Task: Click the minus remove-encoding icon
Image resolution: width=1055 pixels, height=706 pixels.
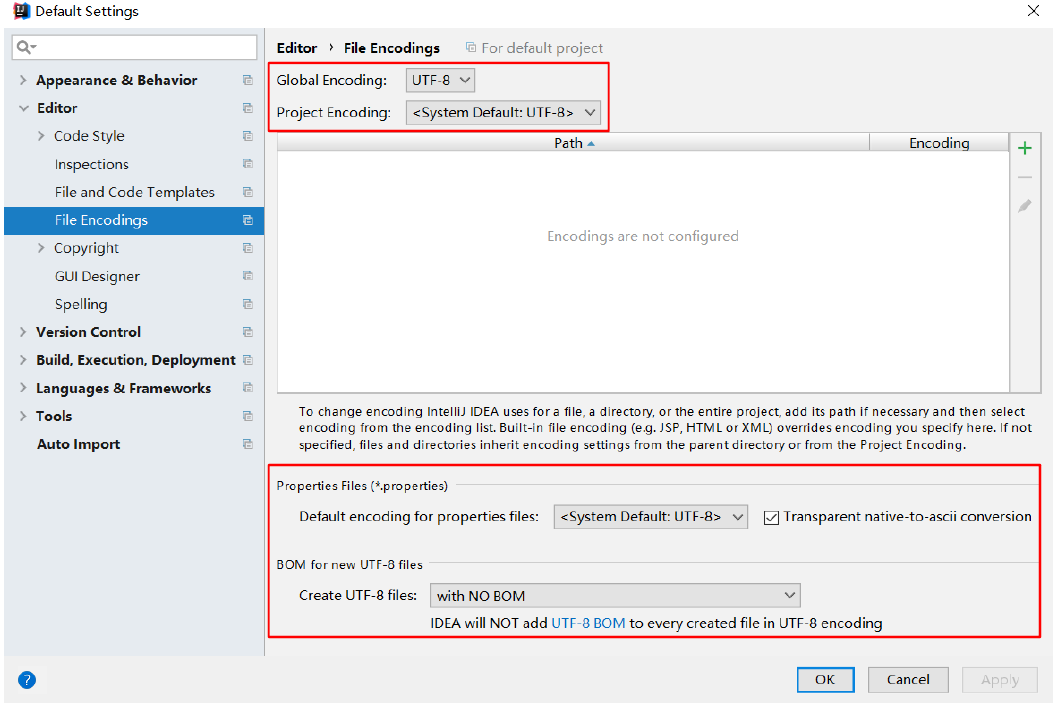Action: pos(1025,178)
